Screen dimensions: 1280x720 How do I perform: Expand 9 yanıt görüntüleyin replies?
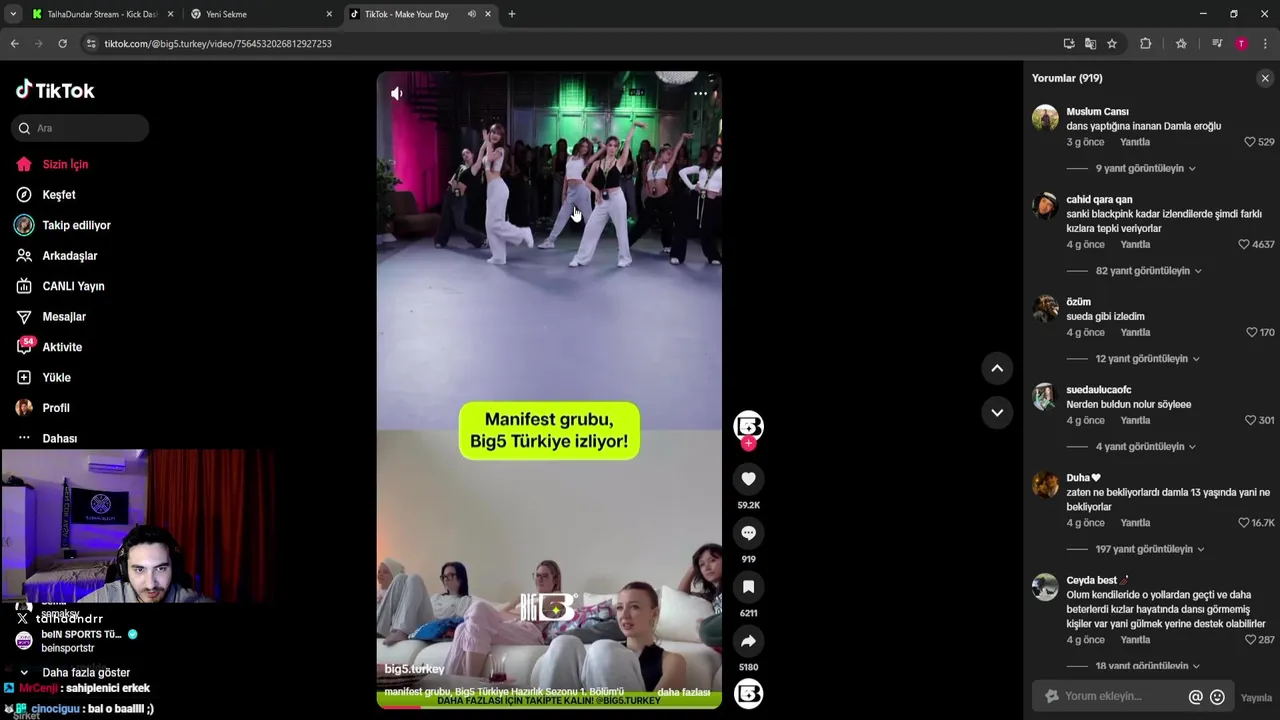(x=1145, y=169)
